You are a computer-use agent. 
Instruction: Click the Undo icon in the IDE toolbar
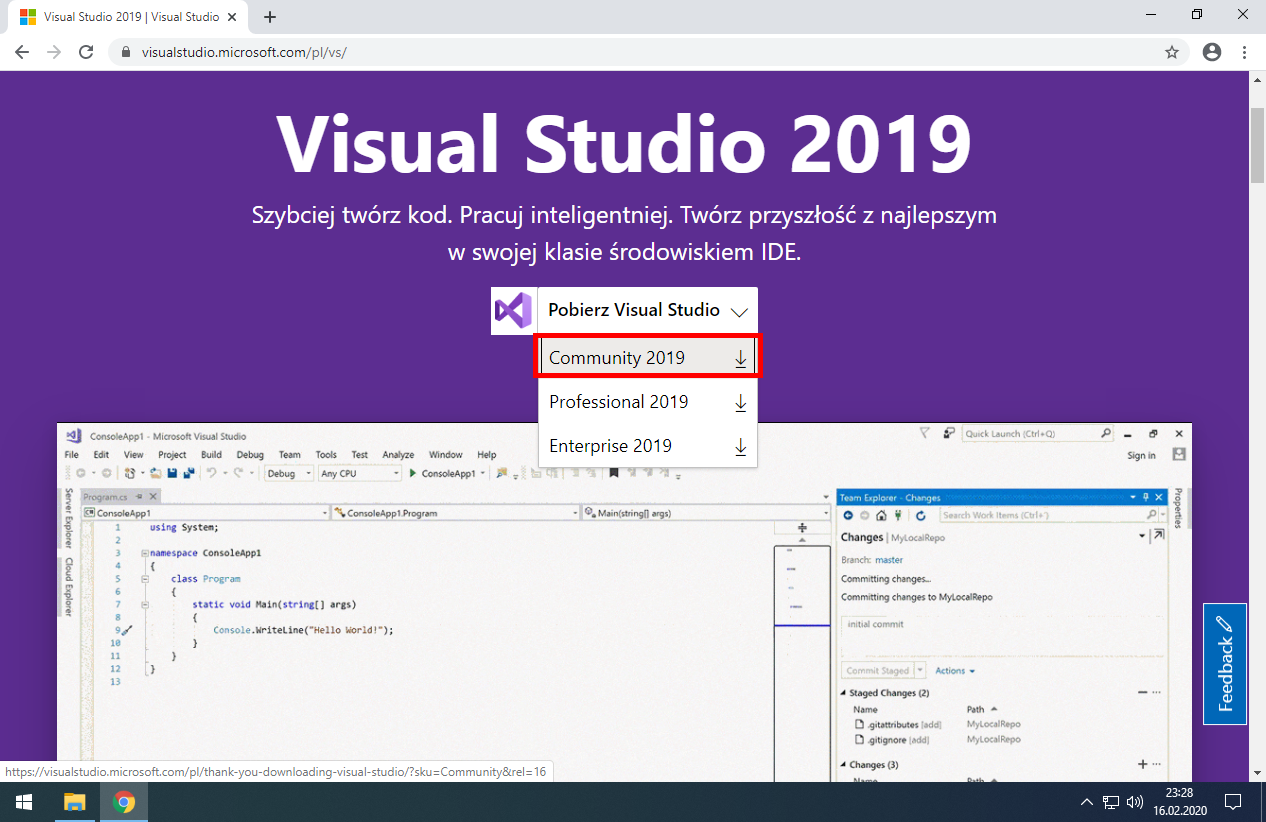[211, 471]
